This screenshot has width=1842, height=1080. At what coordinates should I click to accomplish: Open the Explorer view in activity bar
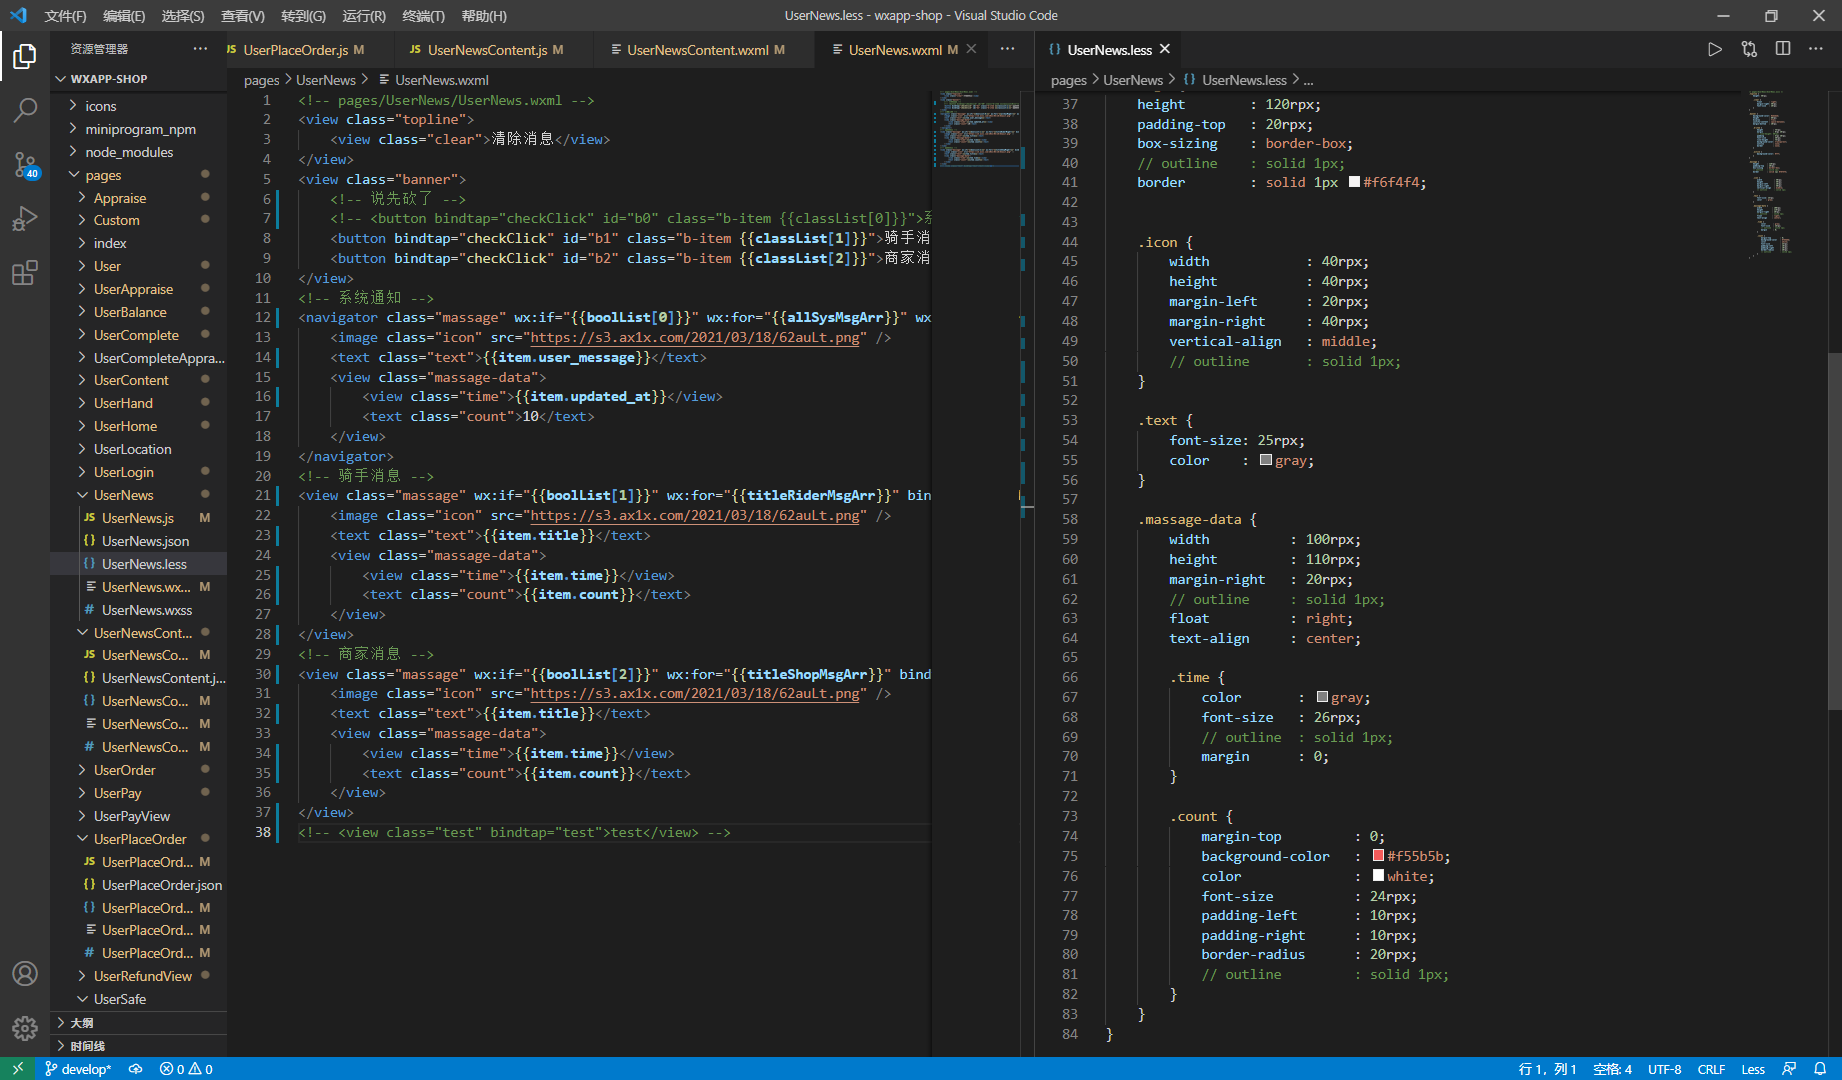(25, 56)
